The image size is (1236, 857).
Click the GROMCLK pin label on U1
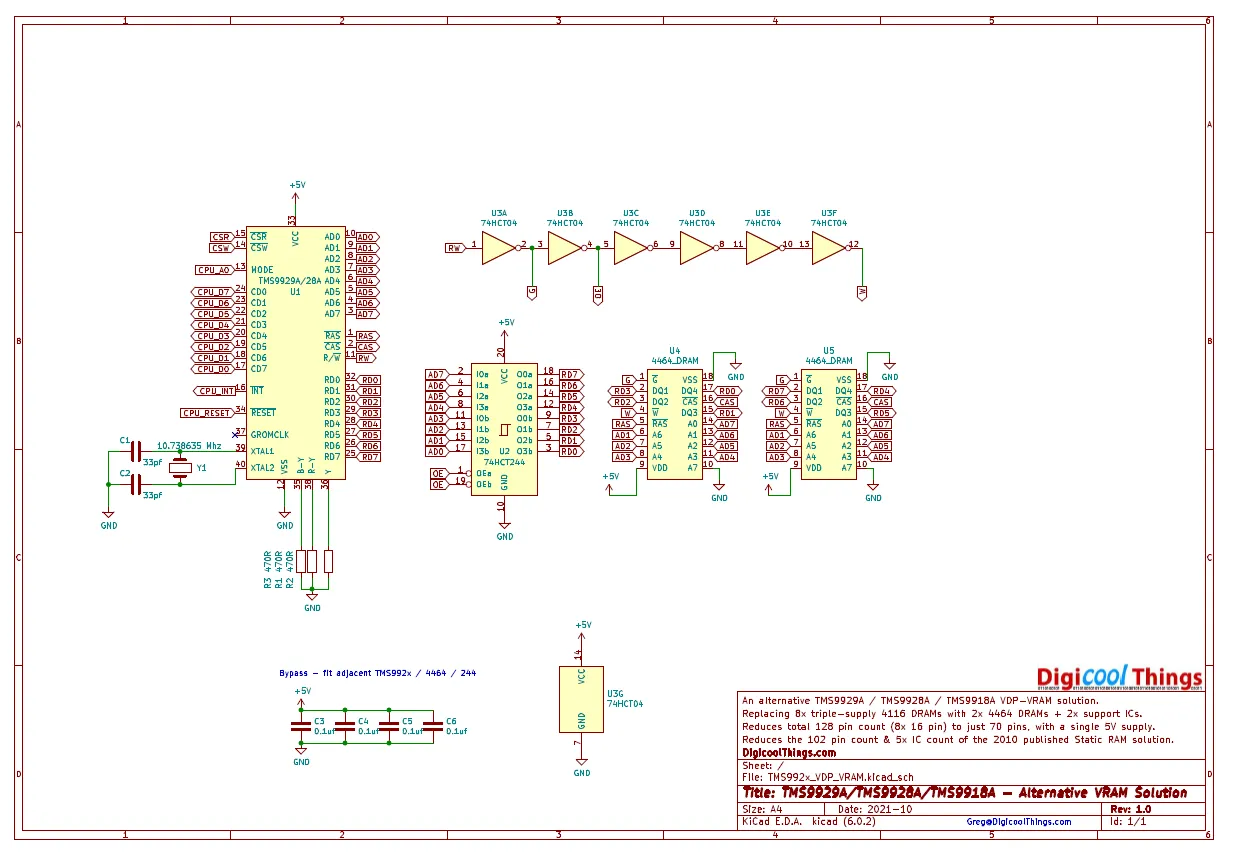point(270,435)
